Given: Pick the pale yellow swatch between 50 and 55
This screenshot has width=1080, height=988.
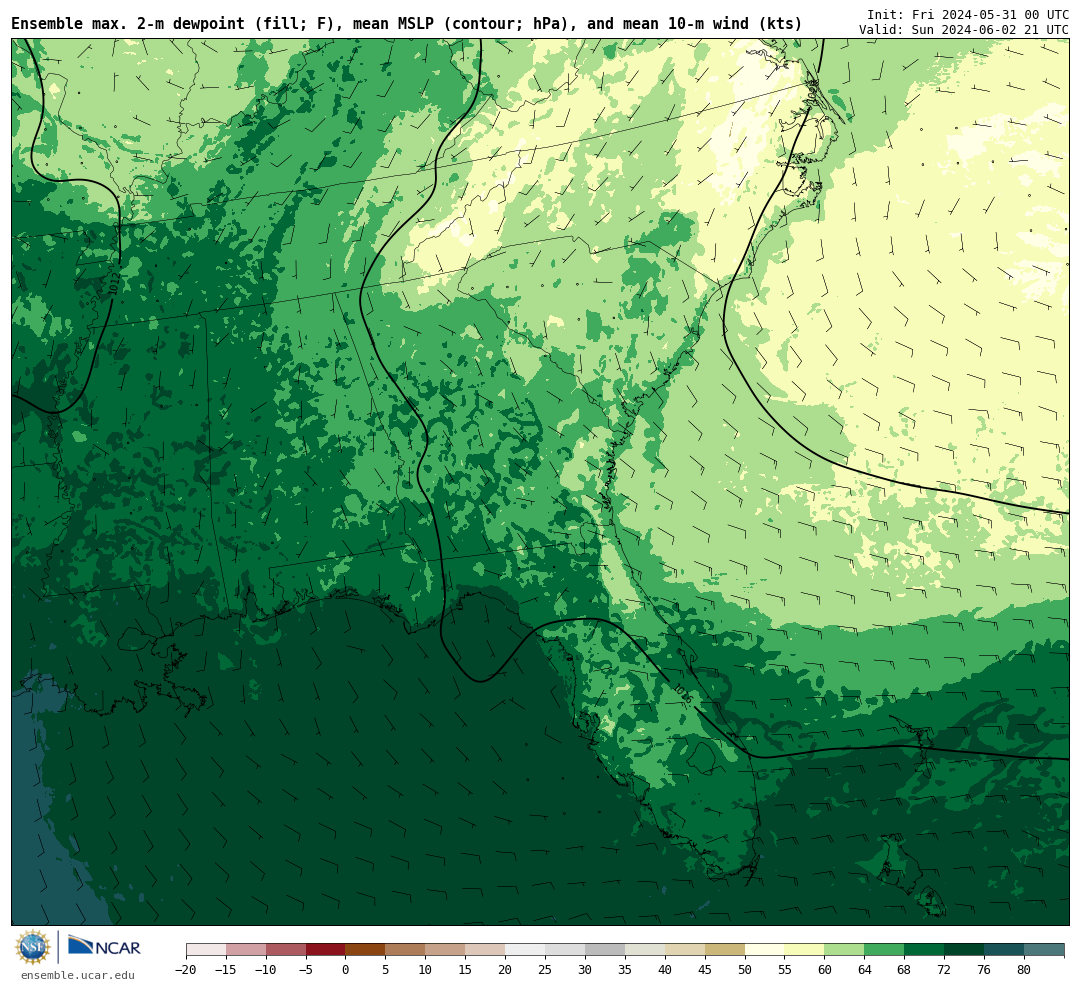Looking at the screenshot, I should click(x=765, y=950).
